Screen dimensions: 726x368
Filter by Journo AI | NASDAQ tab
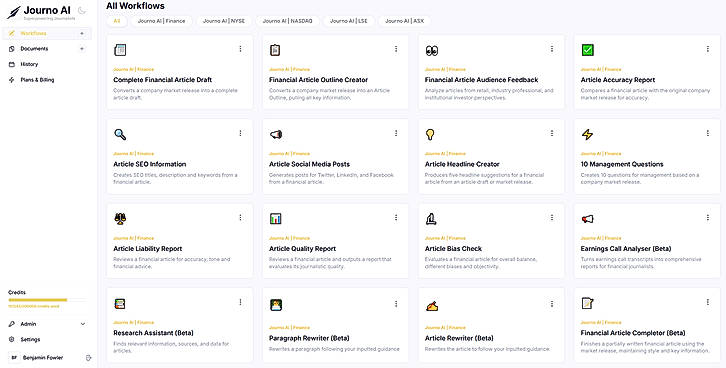tap(288, 21)
